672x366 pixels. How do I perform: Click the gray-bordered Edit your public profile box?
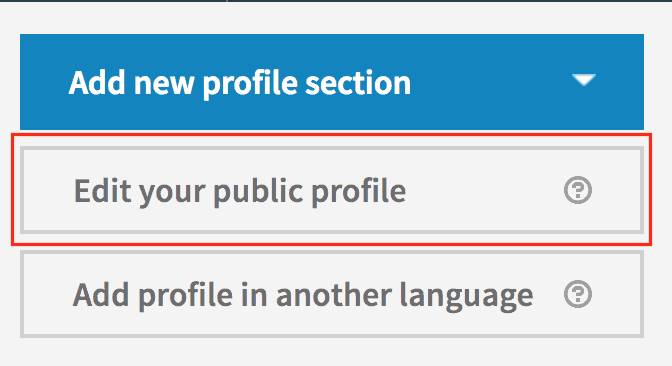[x=332, y=190]
